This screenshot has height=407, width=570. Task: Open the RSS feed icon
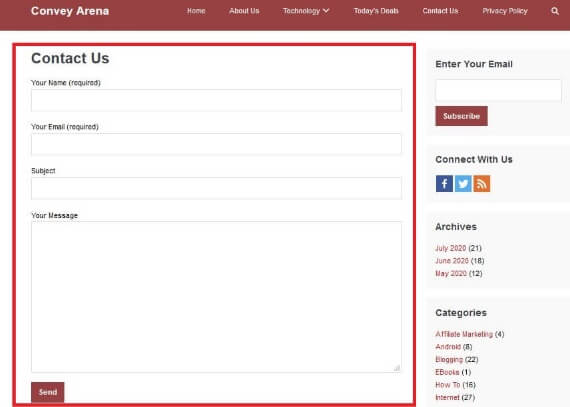482,184
